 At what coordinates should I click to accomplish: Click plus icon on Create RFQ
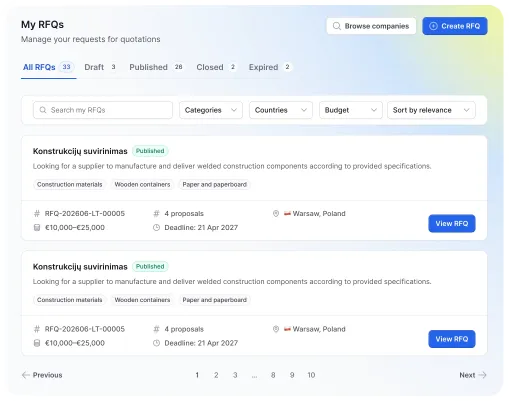(433, 26)
